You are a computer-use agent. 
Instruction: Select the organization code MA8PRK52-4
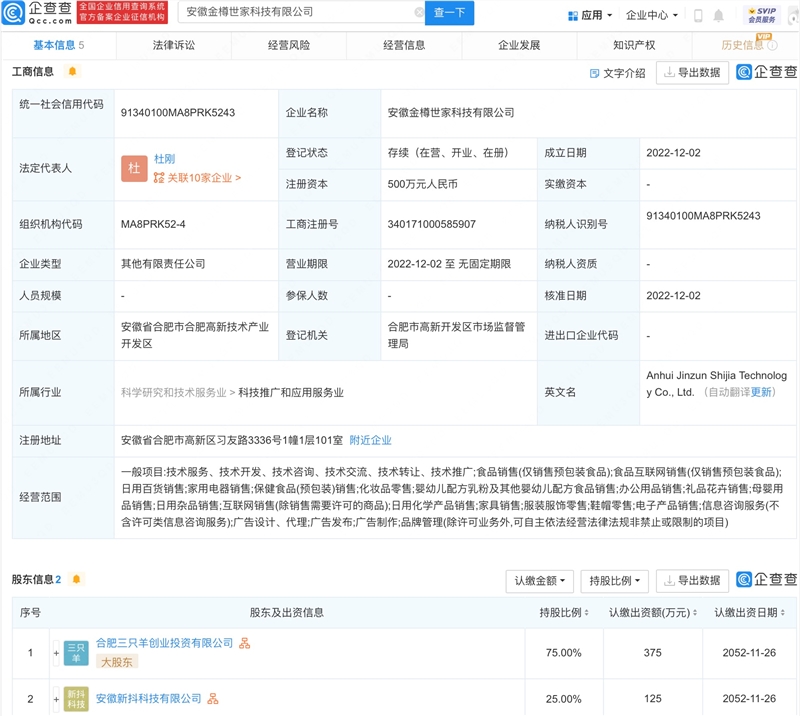[153, 224]
